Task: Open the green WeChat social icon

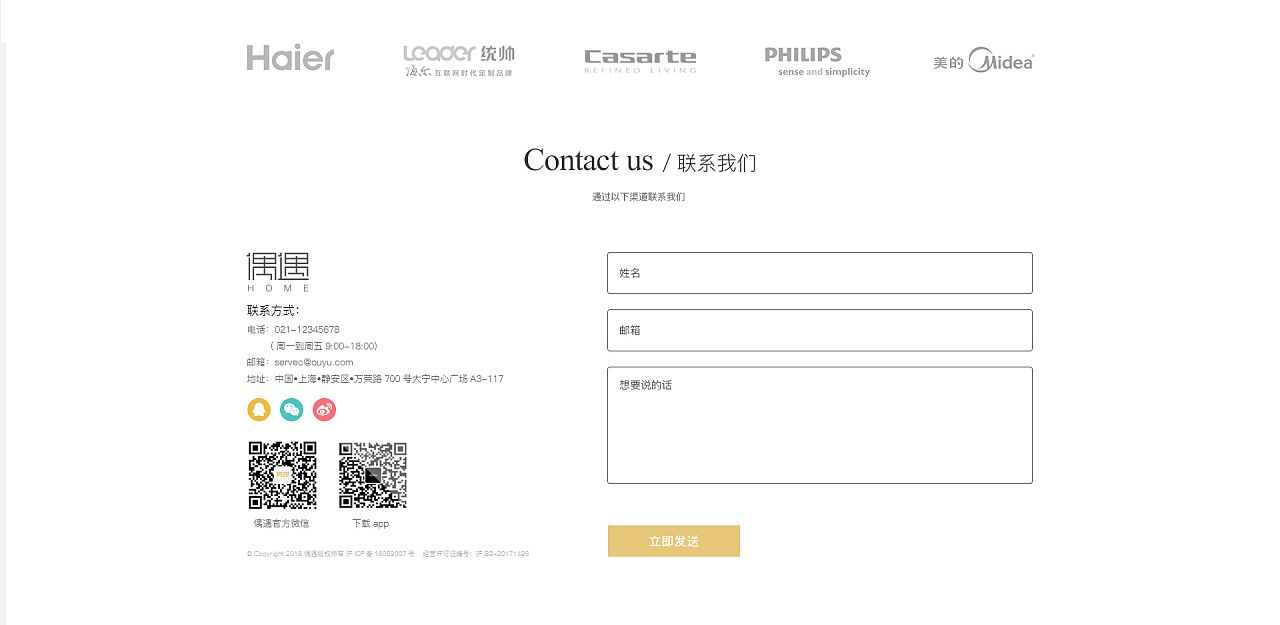Action: coord(292,409)
